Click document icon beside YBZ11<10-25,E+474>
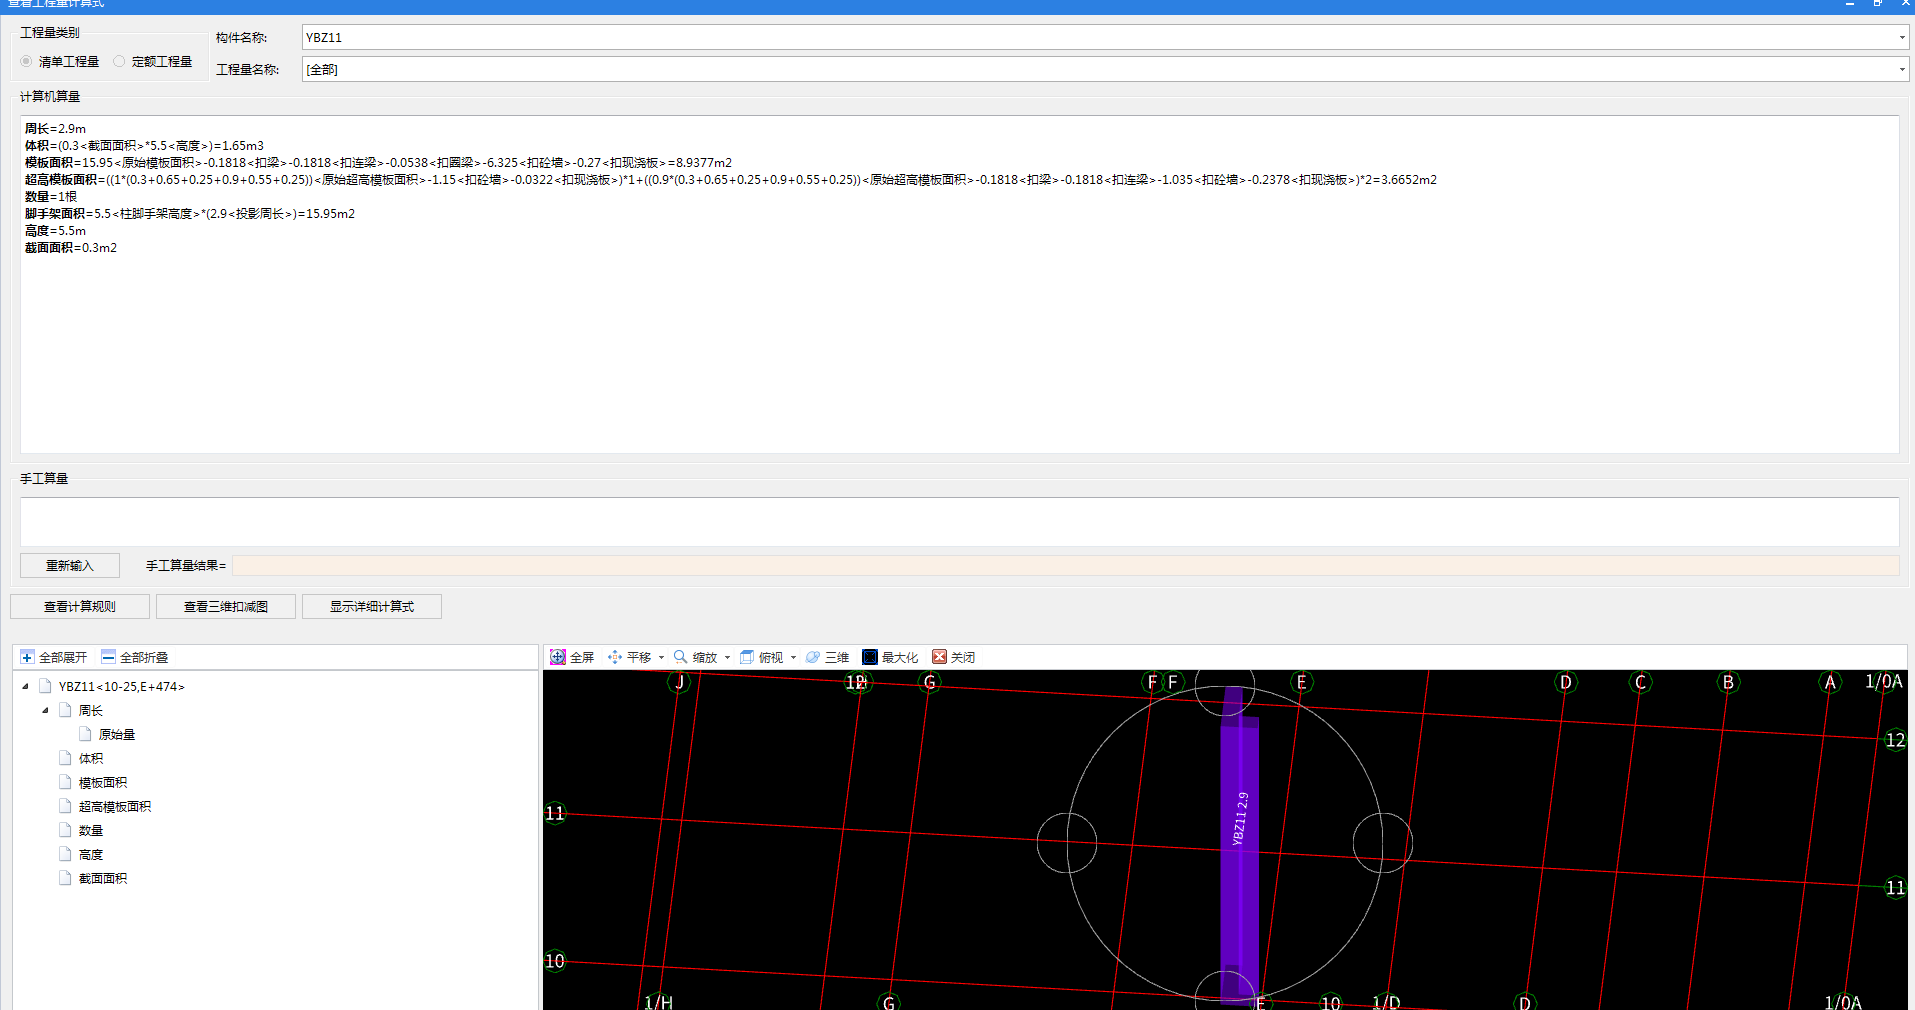The image size is (1915, 1010). click(45, 686)
